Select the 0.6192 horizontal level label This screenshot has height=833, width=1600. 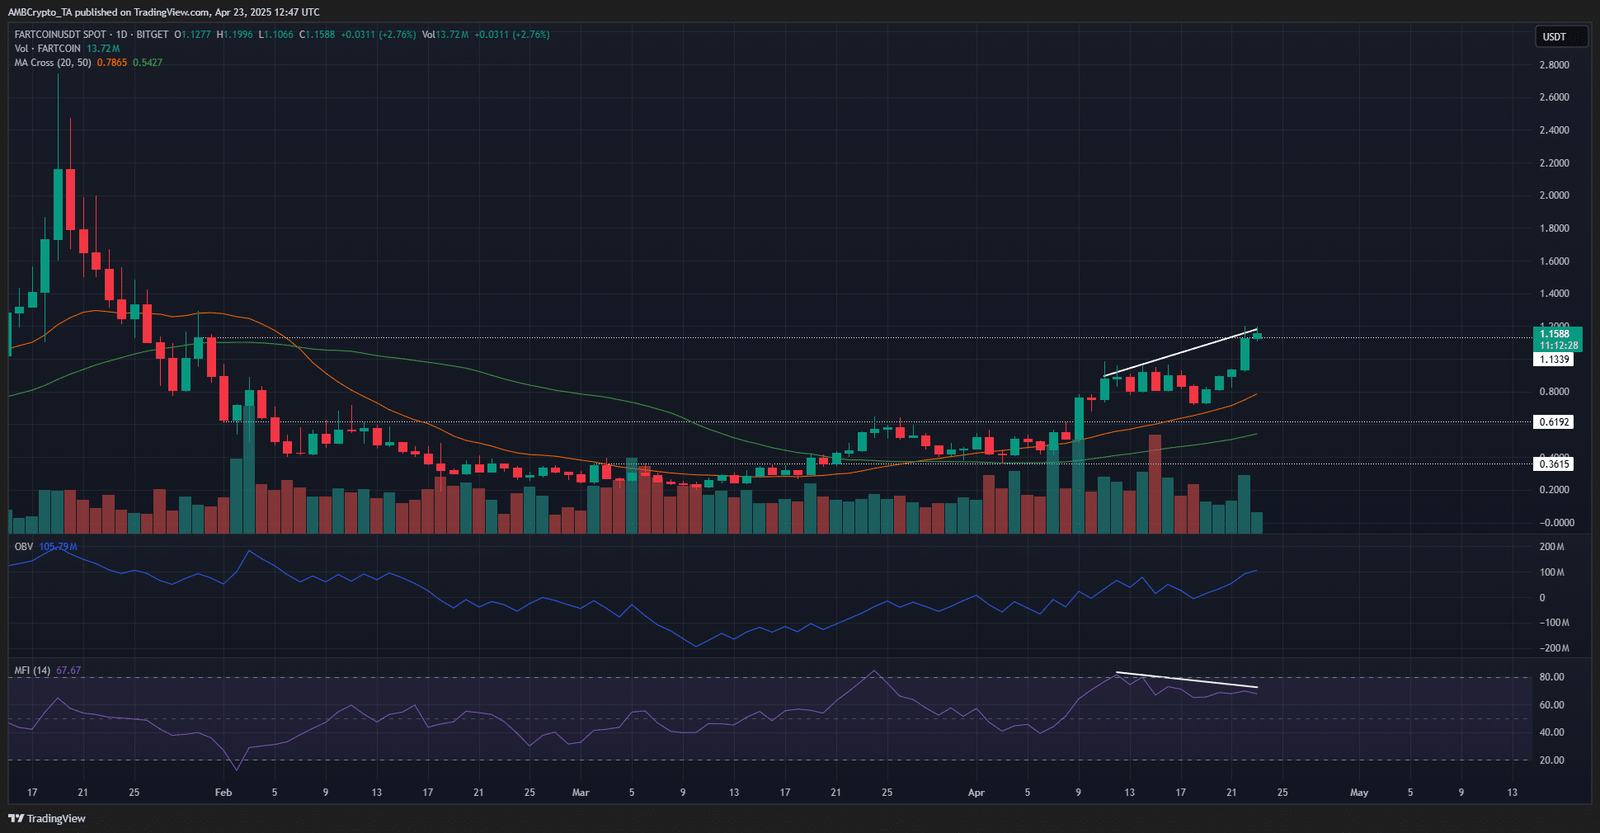[x=1553, y=422]
